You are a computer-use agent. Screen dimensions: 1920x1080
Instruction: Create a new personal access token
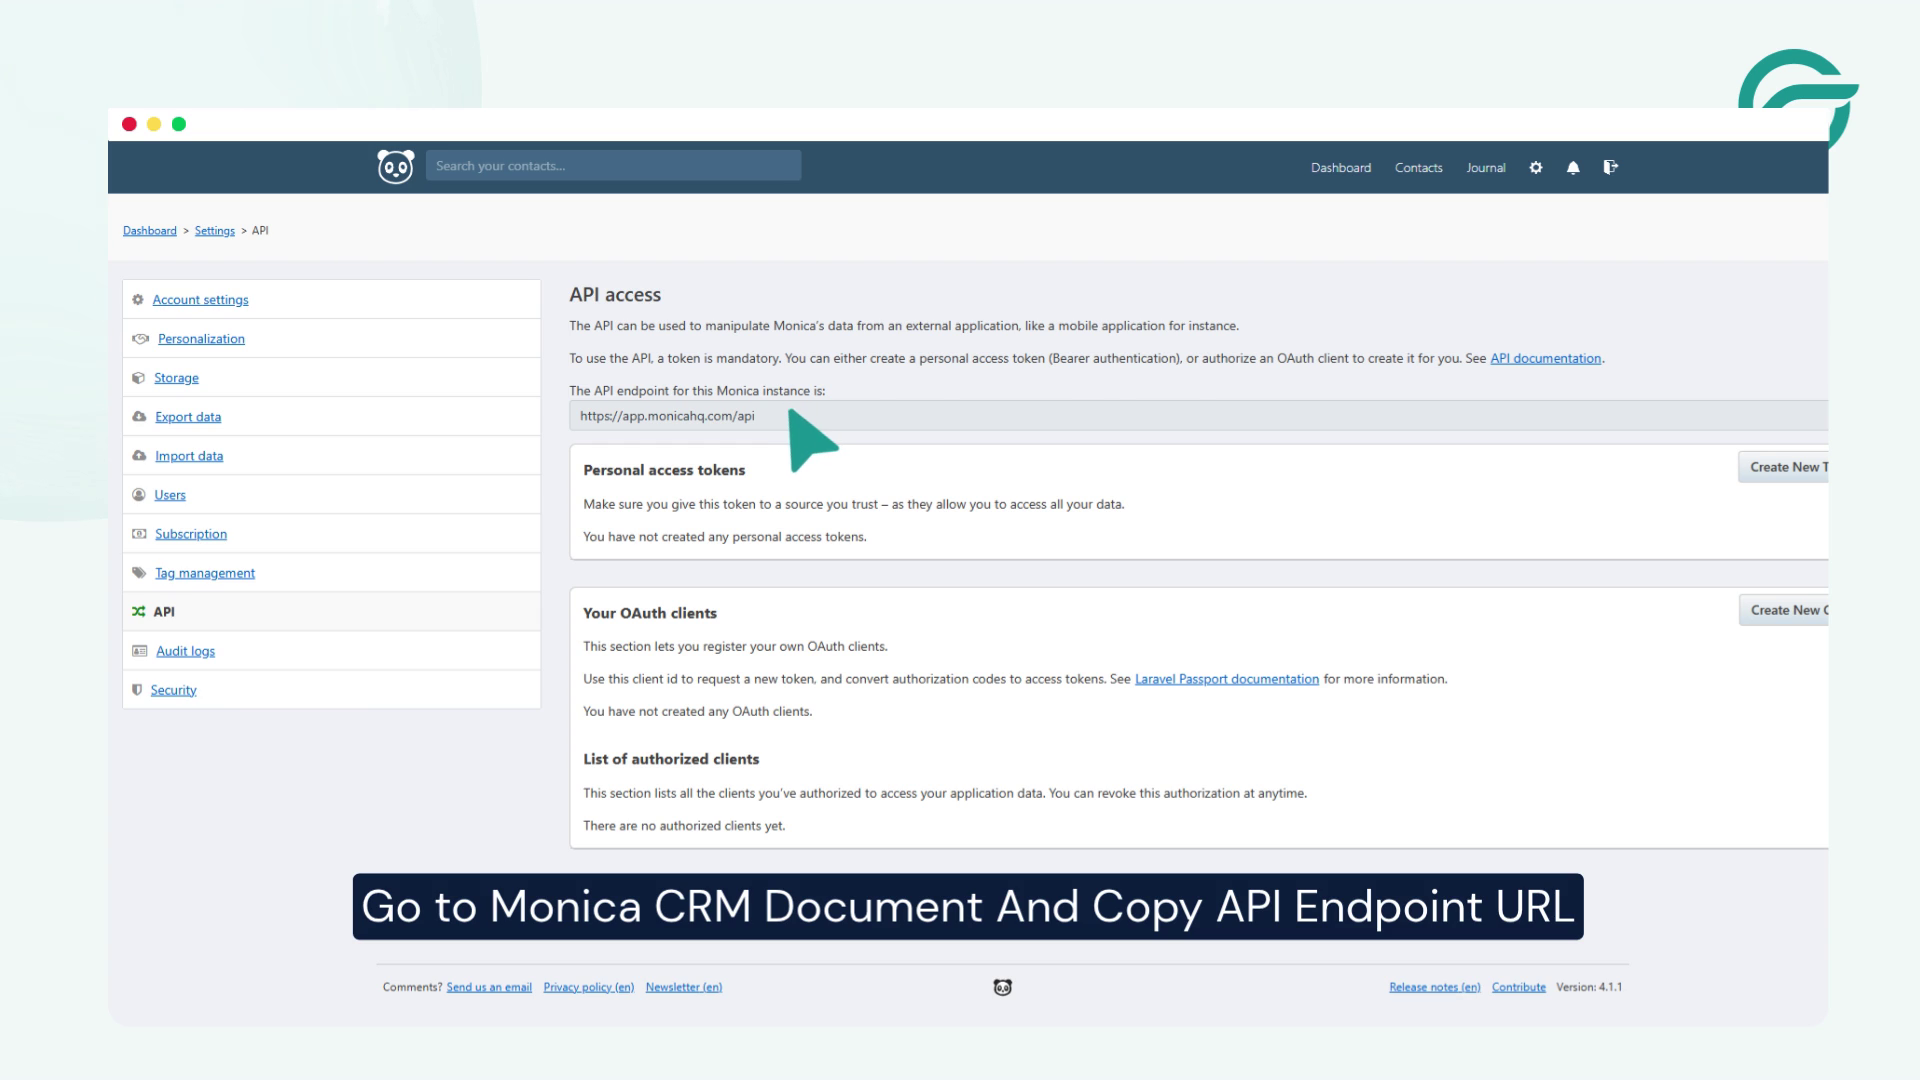click(x=1783, y=467)
